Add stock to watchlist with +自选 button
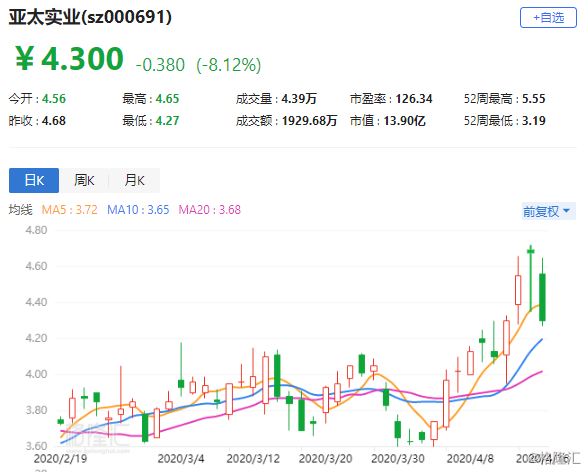The width and height of the screenshot is (588, 472). coord(548,17)
